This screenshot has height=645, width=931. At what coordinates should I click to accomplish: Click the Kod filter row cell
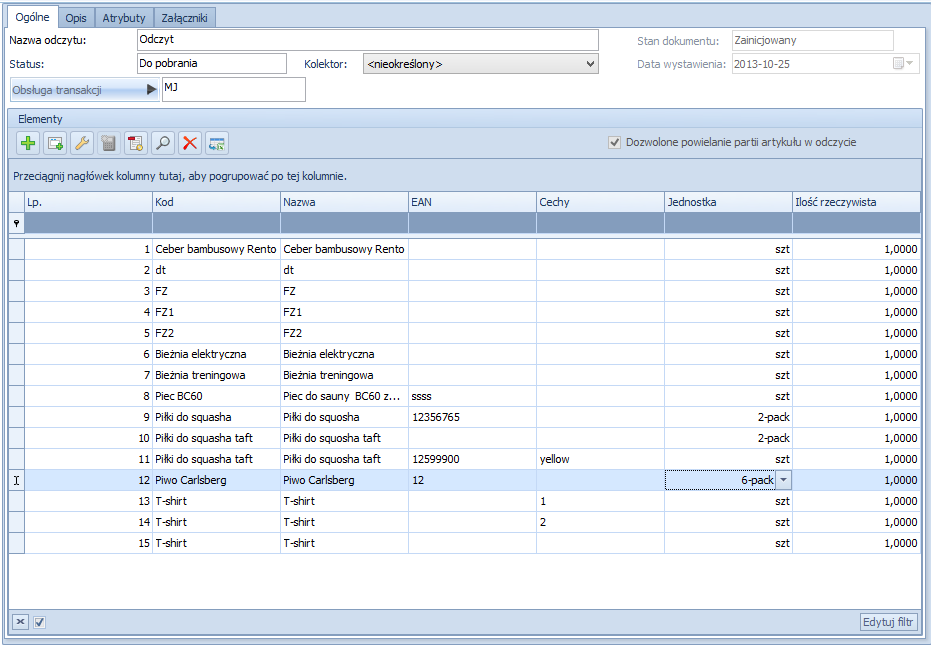[216, 223]
